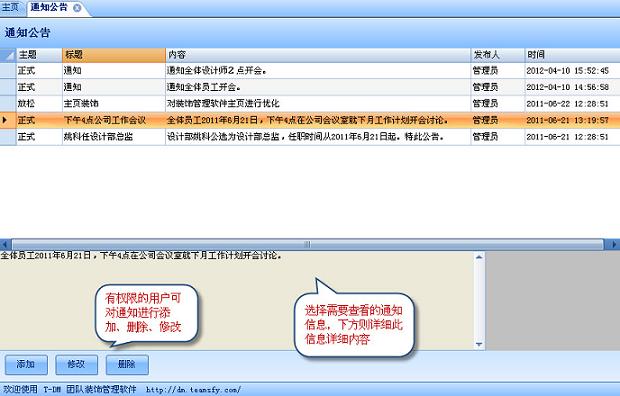620x396 pixels.
Task: Click the 修改 button
Action: (76, 364)
